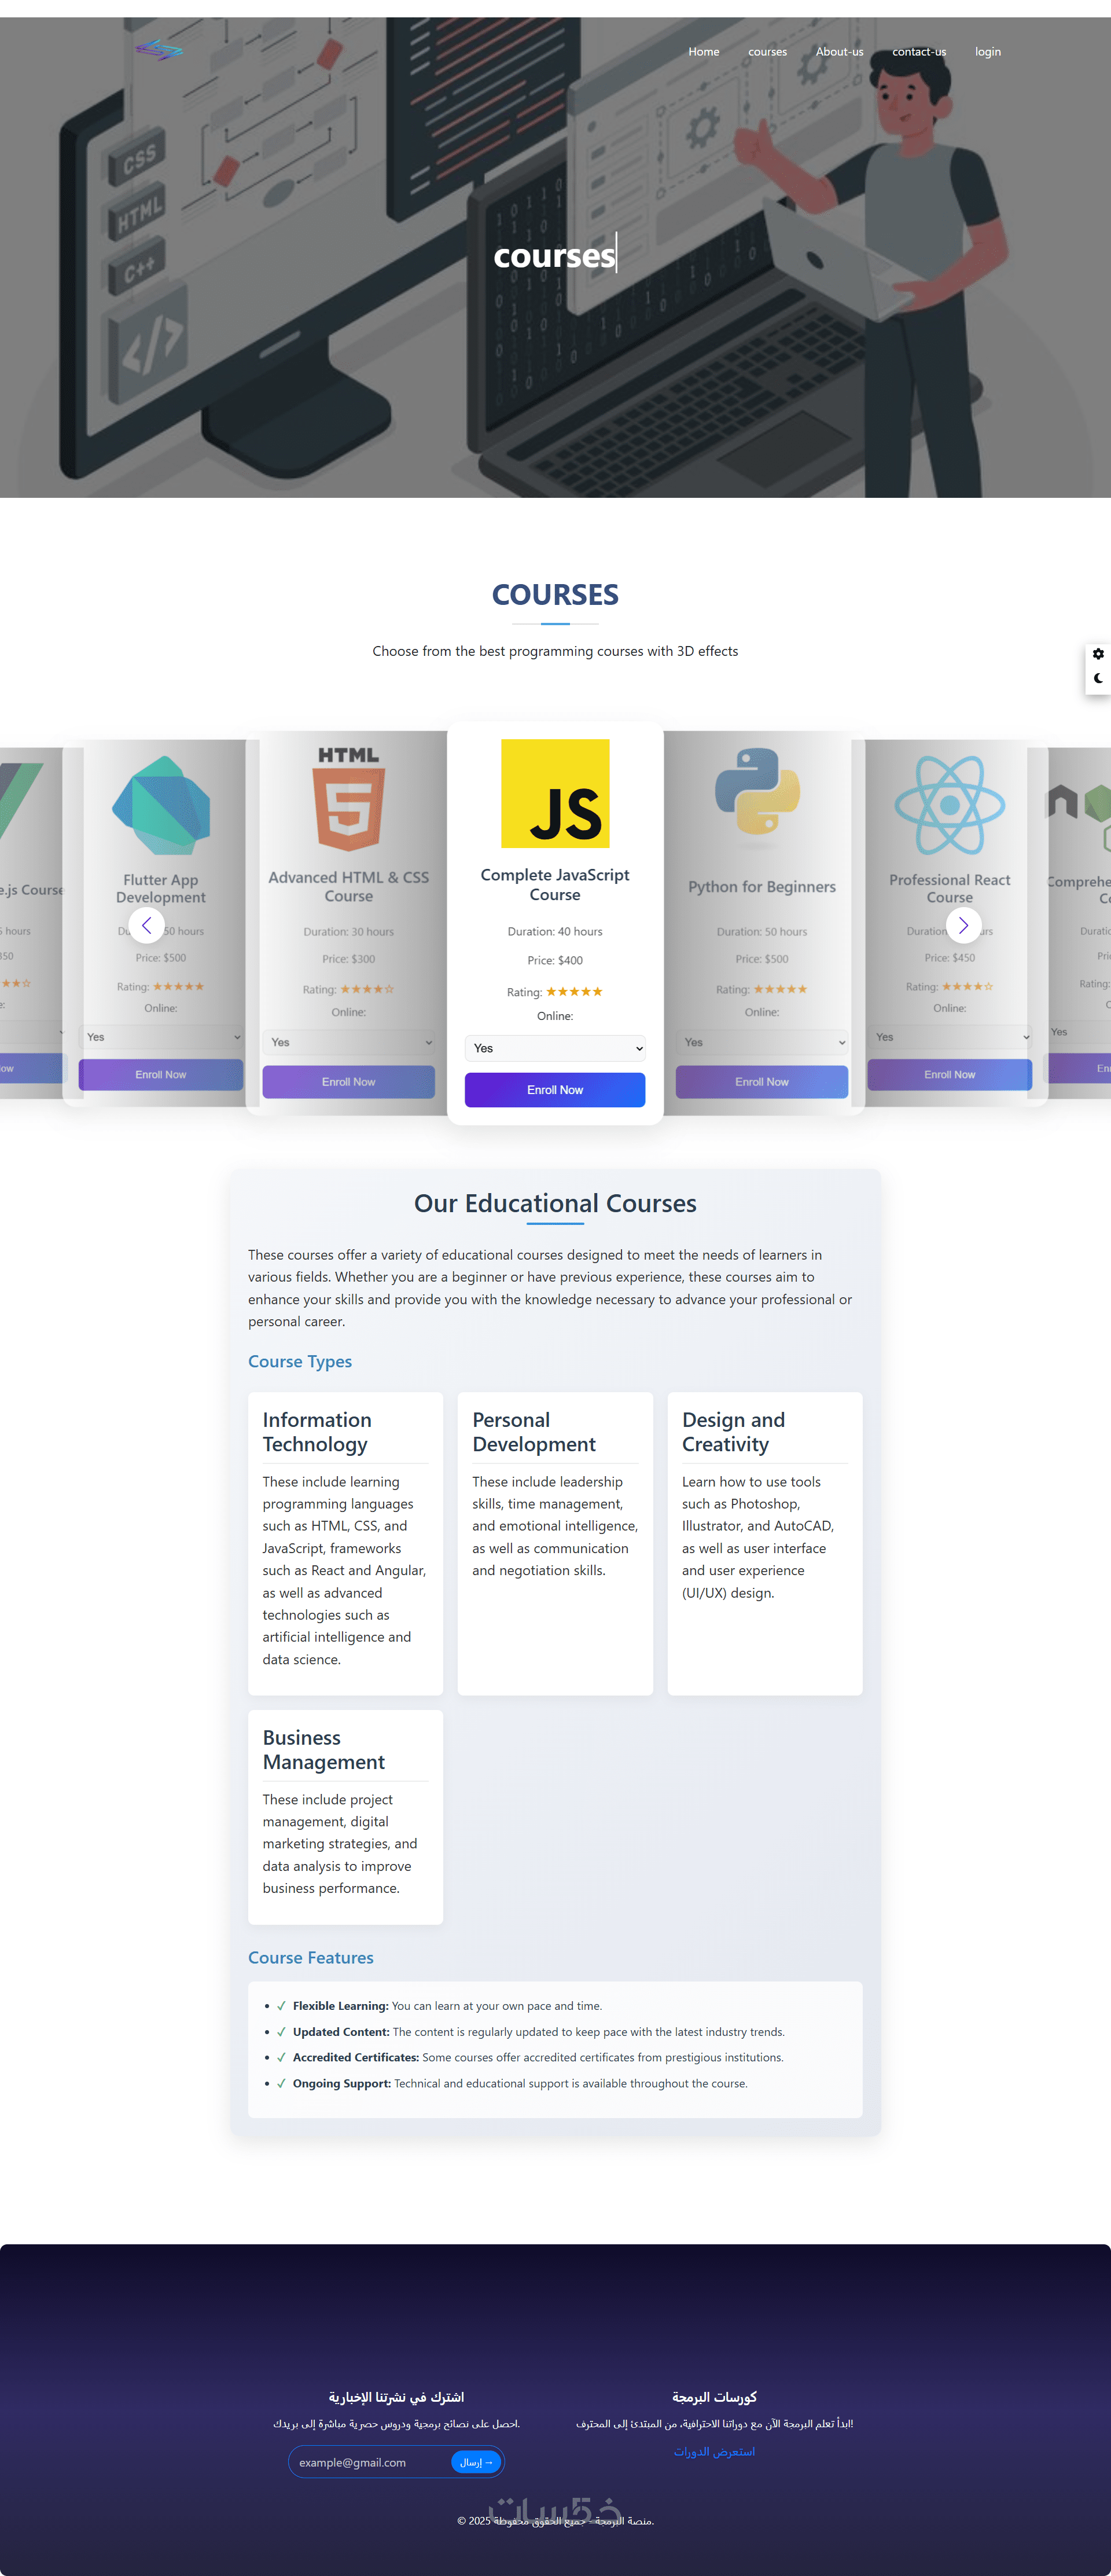Open the About-us menu item
Screen dimensions: 1111x2576
839,52
